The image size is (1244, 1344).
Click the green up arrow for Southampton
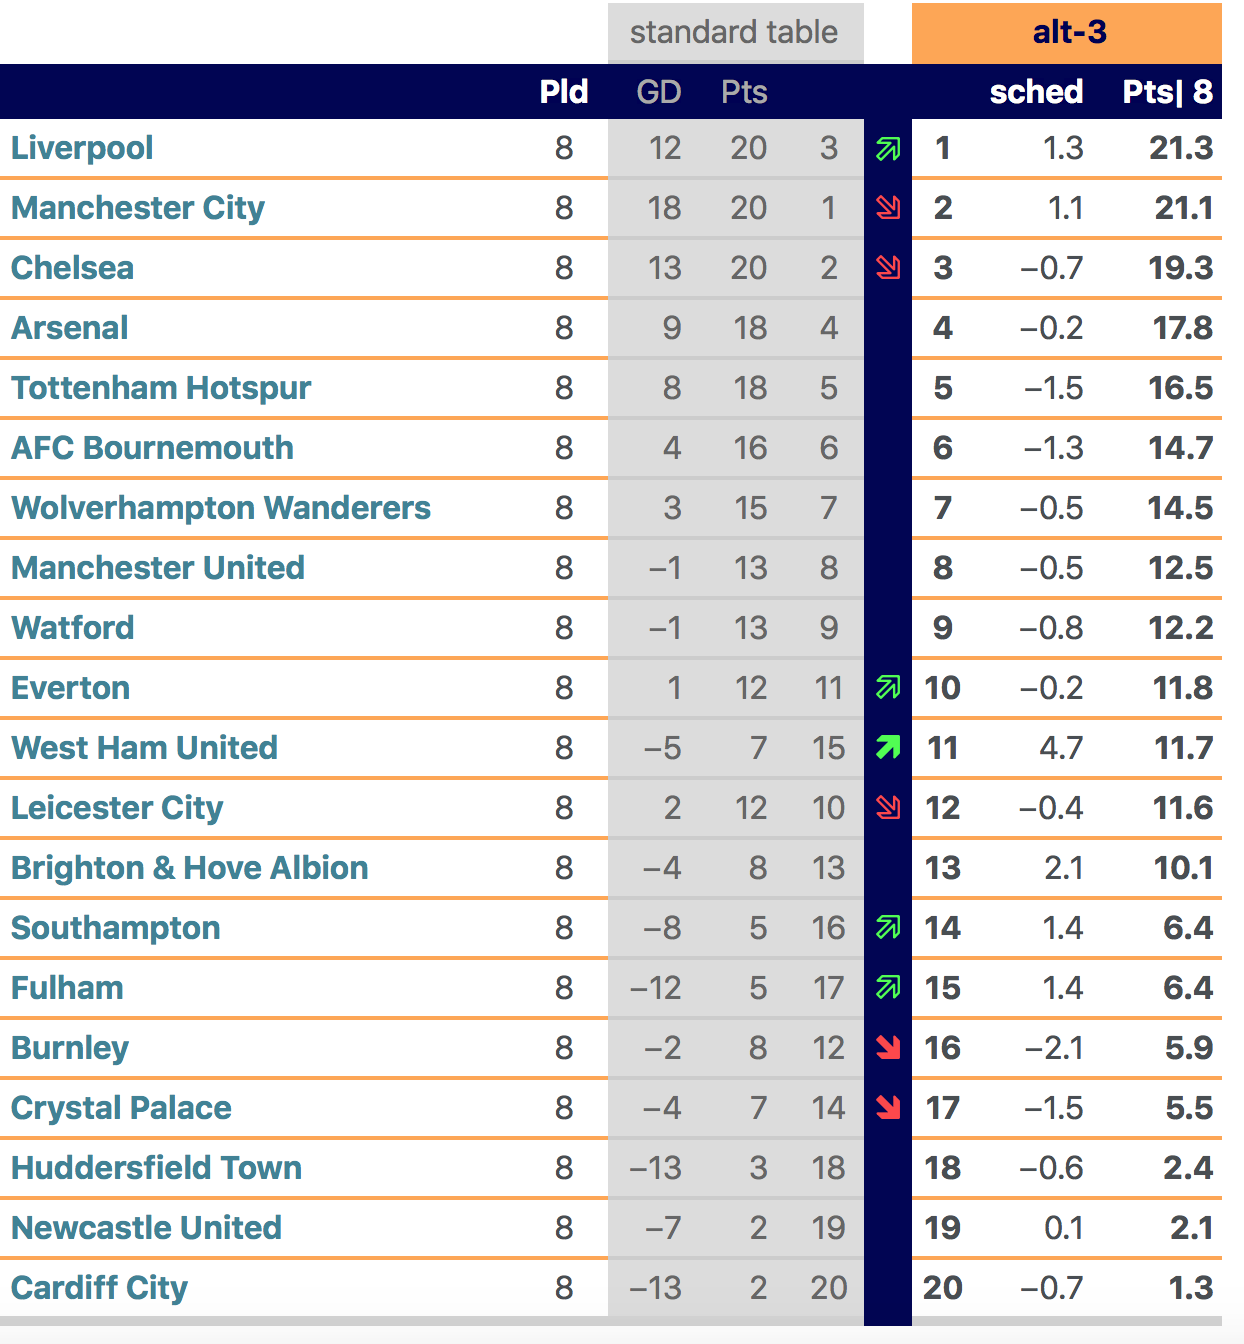click(888, 927)
